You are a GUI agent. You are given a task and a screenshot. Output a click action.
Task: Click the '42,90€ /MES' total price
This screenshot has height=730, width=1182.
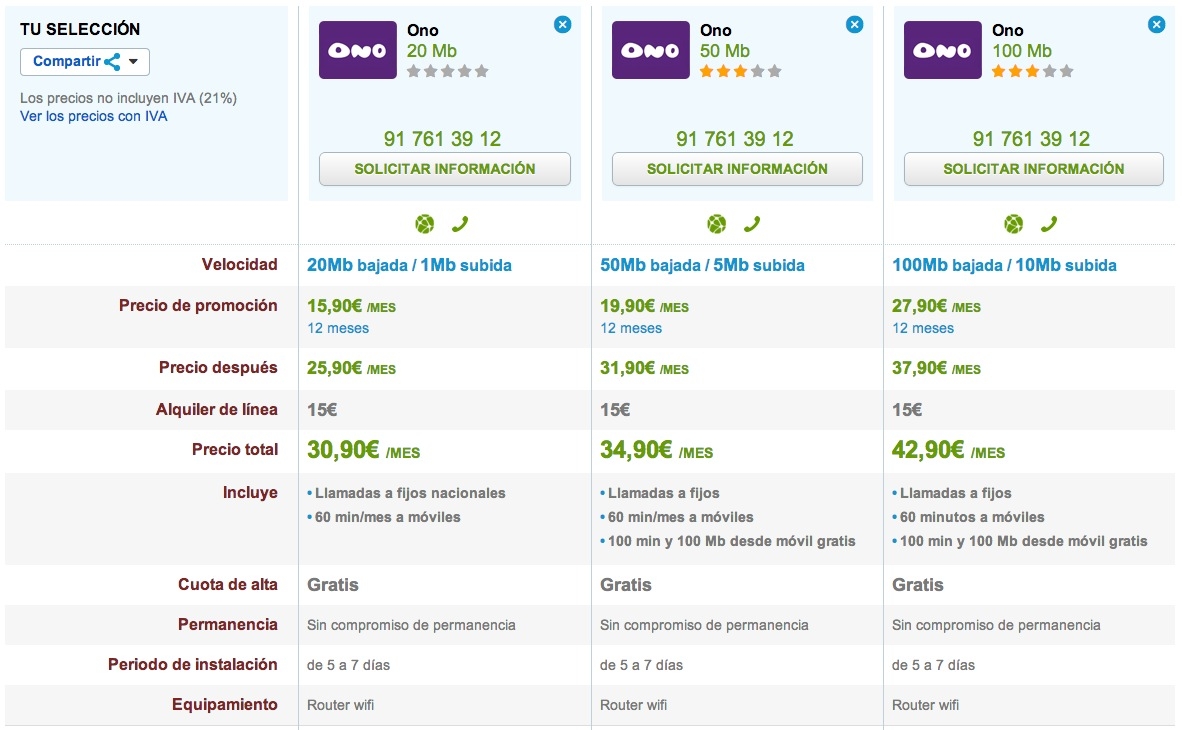(948, 450)
